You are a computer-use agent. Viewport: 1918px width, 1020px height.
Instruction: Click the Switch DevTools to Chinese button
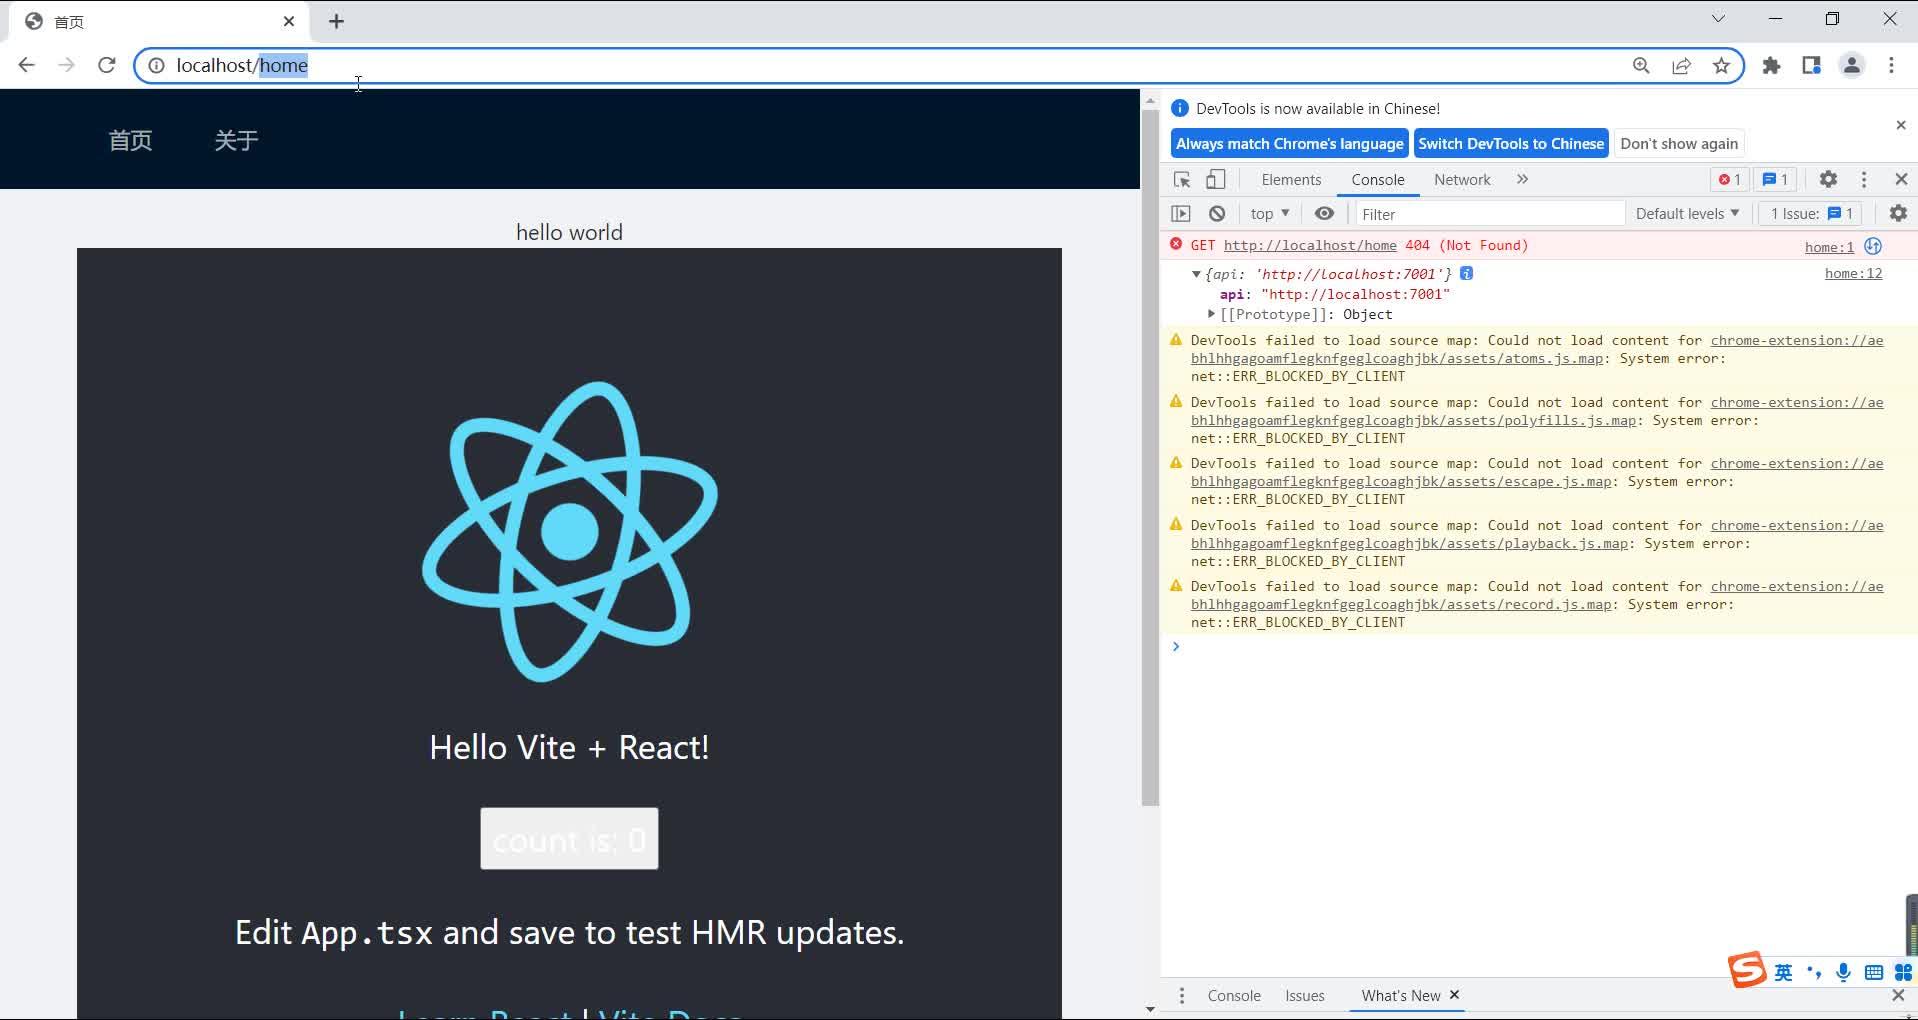click(x=1511, y=143)
